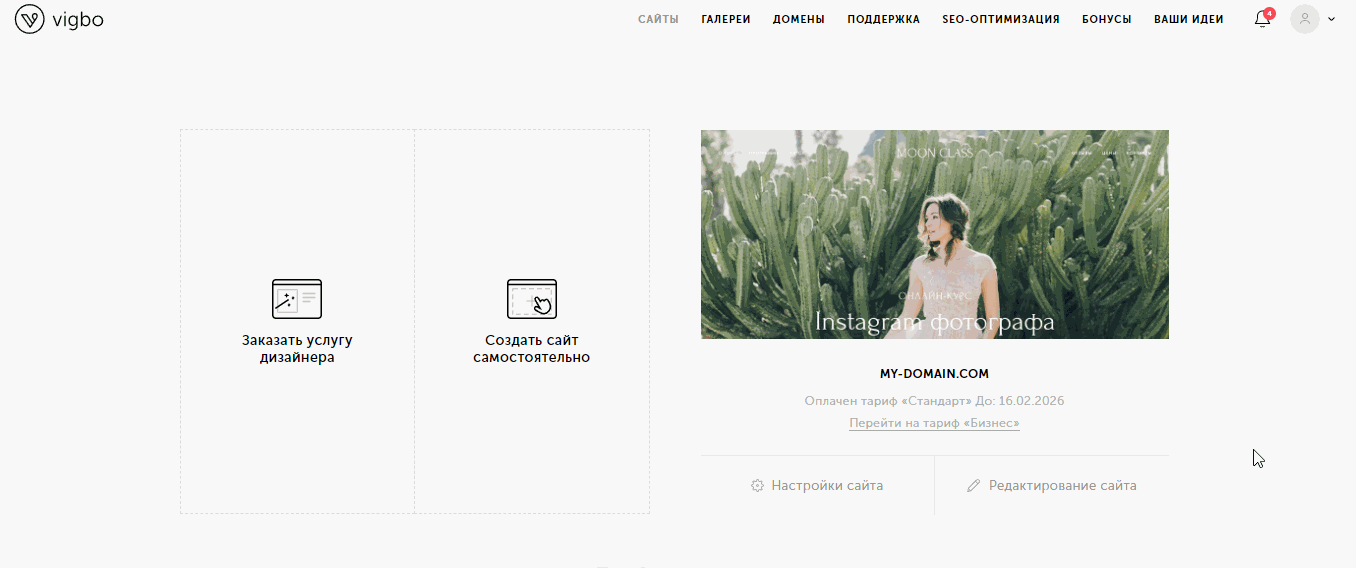
Task: Open the САЙТЫ menu item
Action: click(x=658, y=19)
